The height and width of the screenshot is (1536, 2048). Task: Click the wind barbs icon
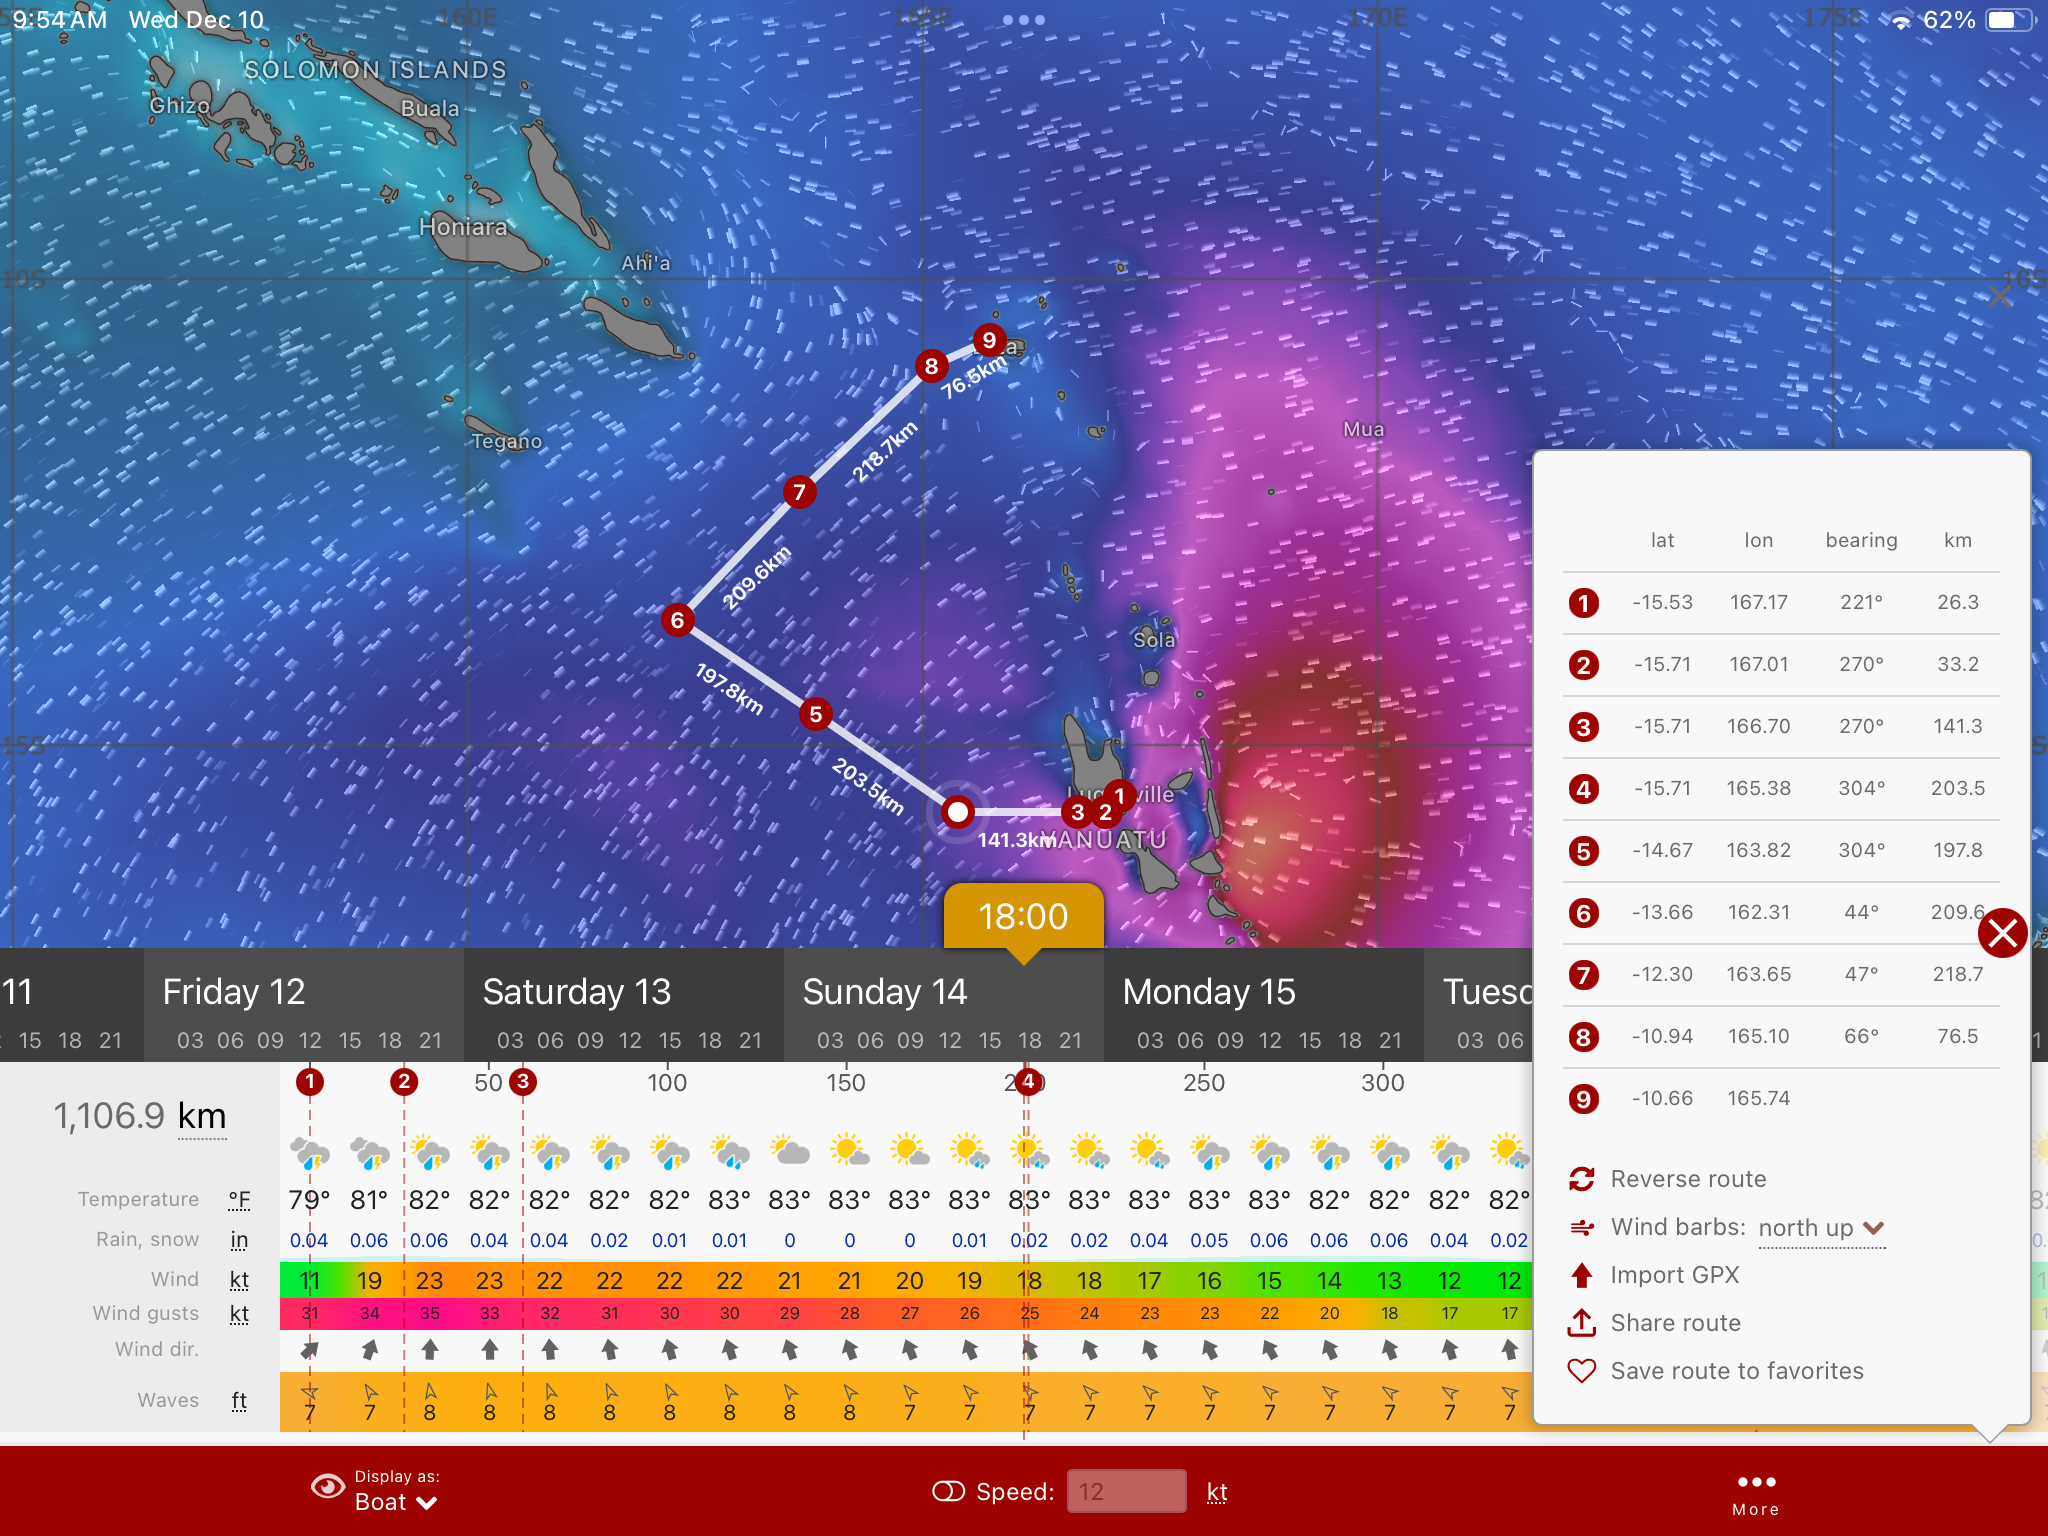click(1582, 1228)
